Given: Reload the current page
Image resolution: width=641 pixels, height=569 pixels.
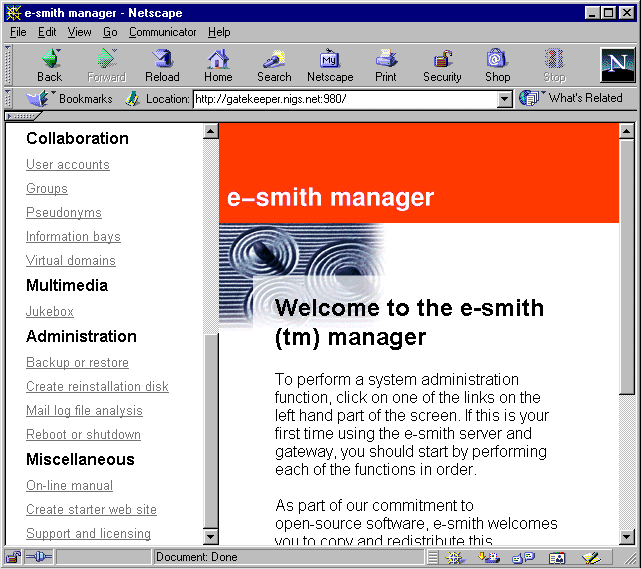Looking at the screenshot, I should [163, 58].
